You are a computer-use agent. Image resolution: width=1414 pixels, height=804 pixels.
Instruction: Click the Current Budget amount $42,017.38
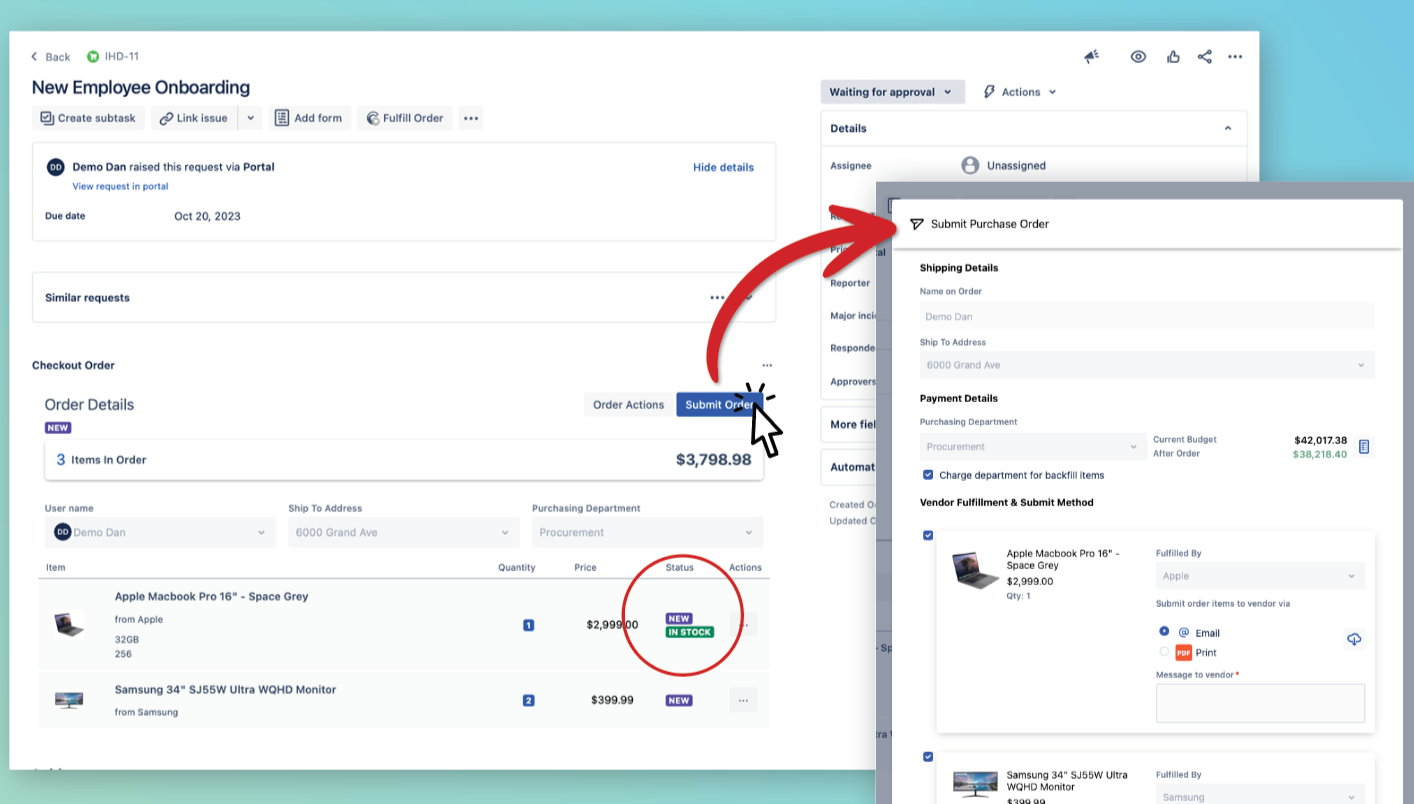[1320, 440]
